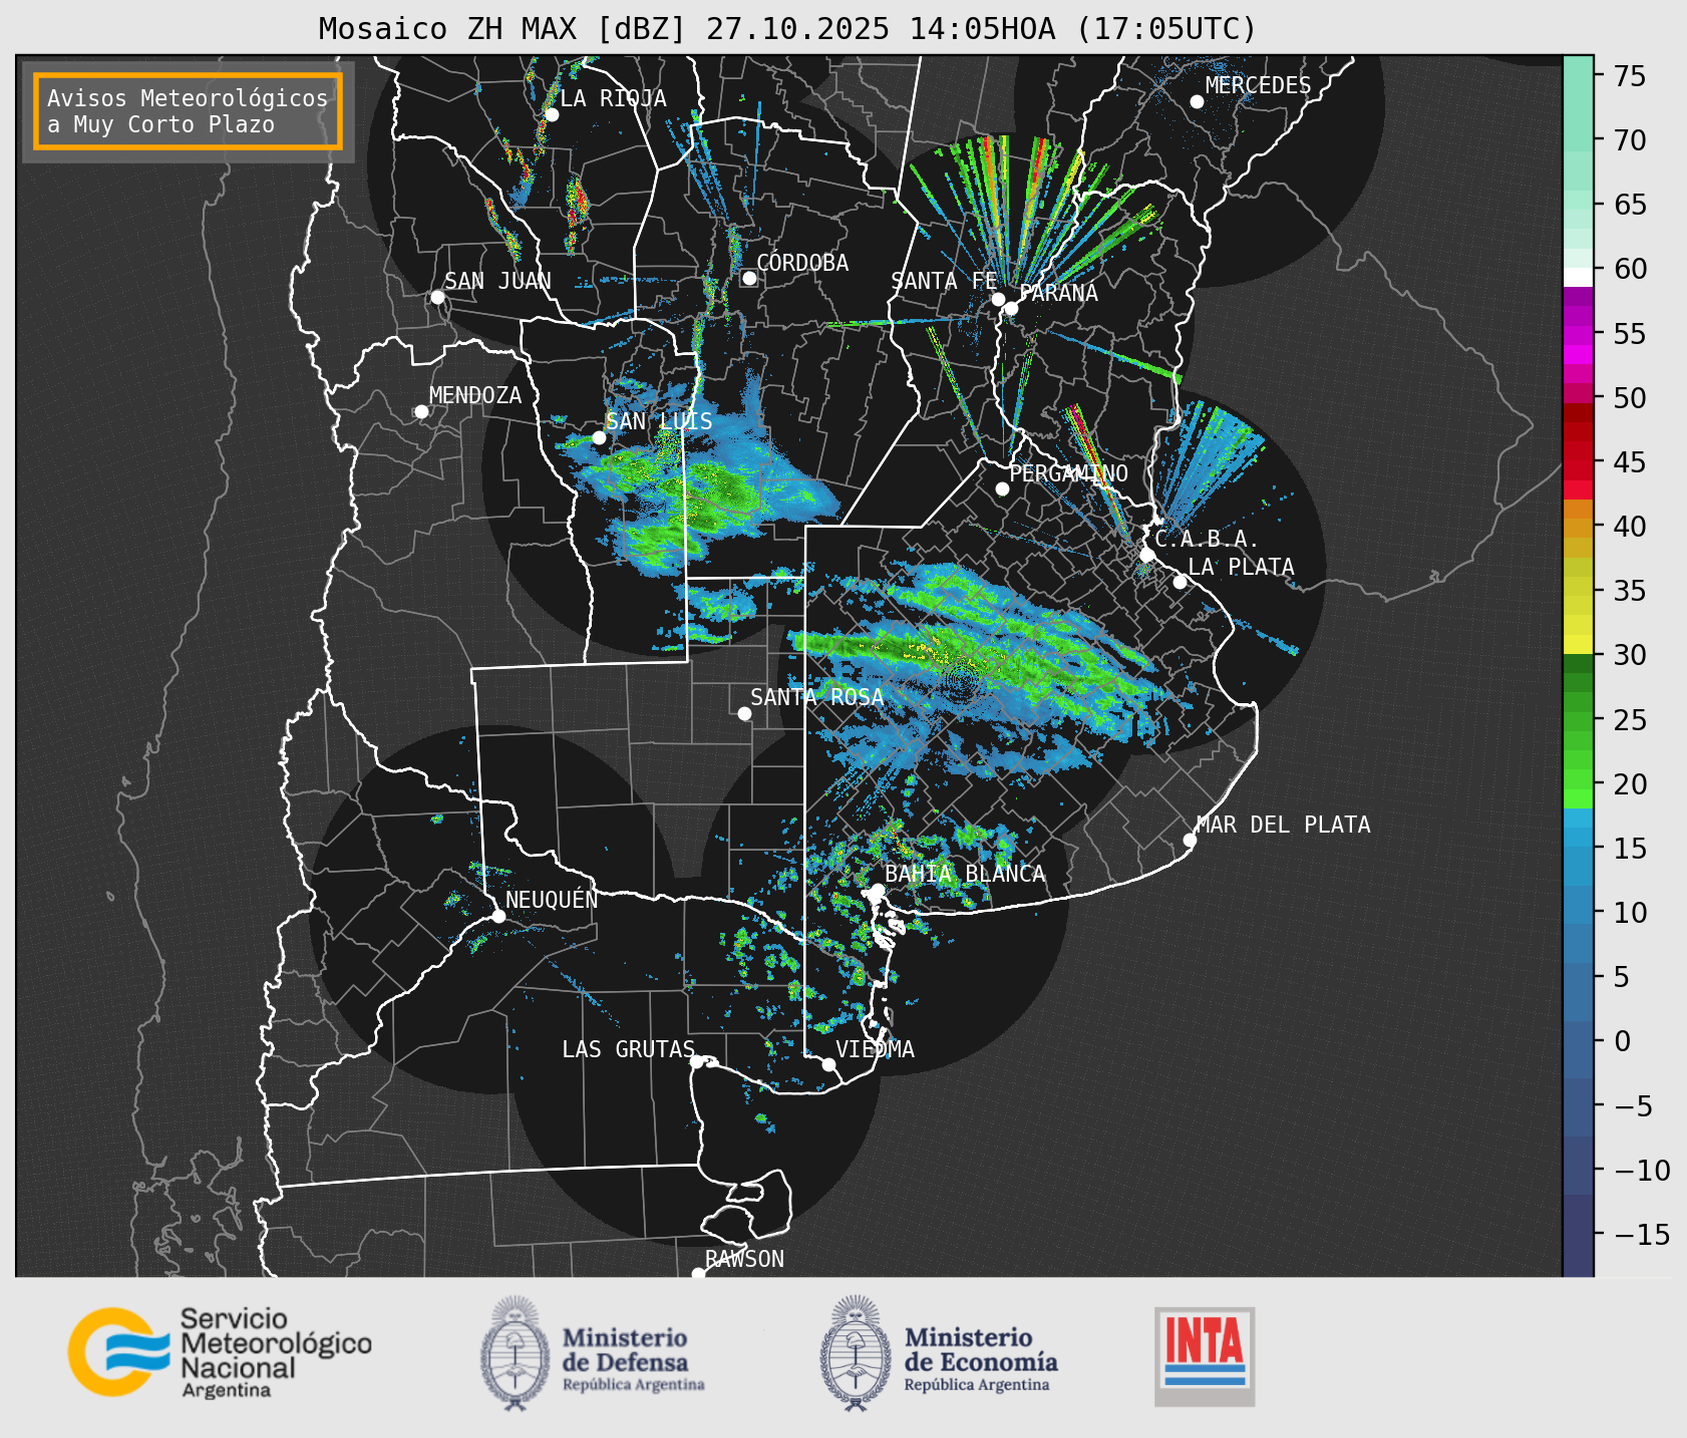Pick the white 60 dBZ band on the colorbar

[1577, 276]
